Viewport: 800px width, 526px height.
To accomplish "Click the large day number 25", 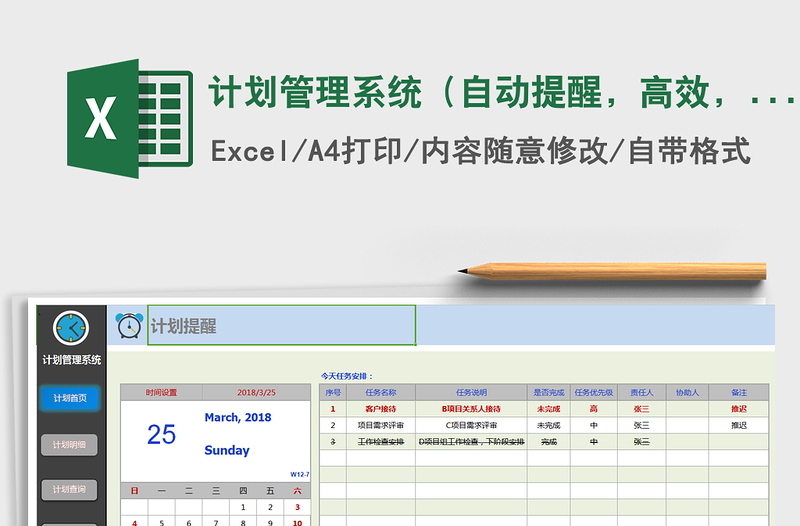I will 161,435.
